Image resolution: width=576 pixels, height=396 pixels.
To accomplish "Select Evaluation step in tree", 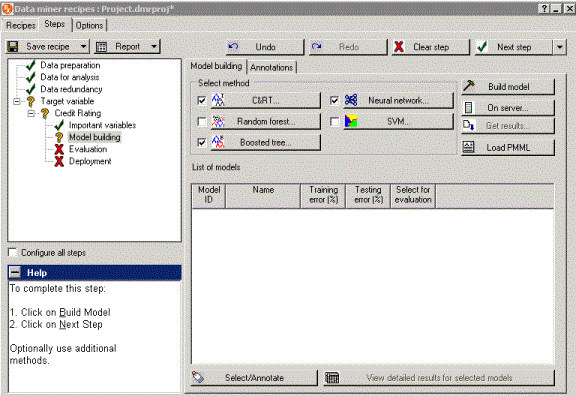I will coord(88,149).
